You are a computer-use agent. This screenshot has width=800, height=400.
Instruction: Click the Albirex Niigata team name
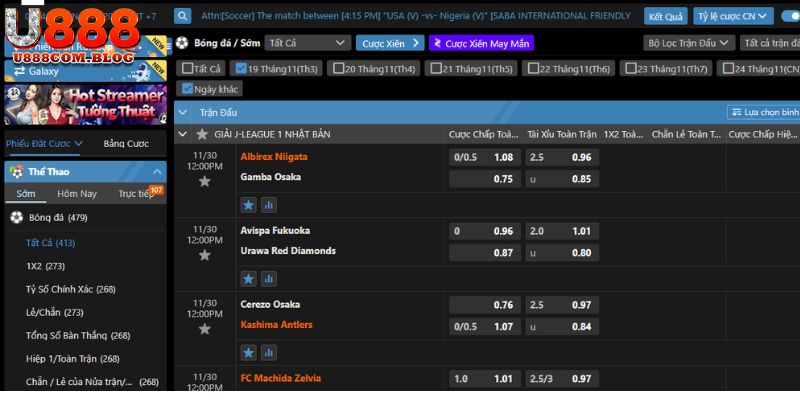[x=274, y=157]
